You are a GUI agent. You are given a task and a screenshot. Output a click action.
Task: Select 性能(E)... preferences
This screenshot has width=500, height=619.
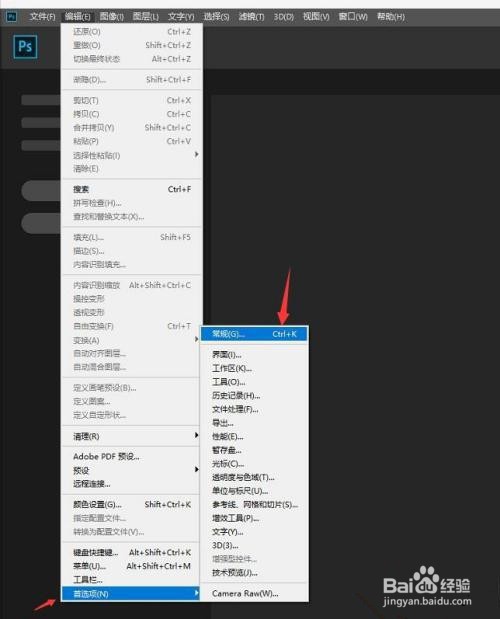(254, 437)
